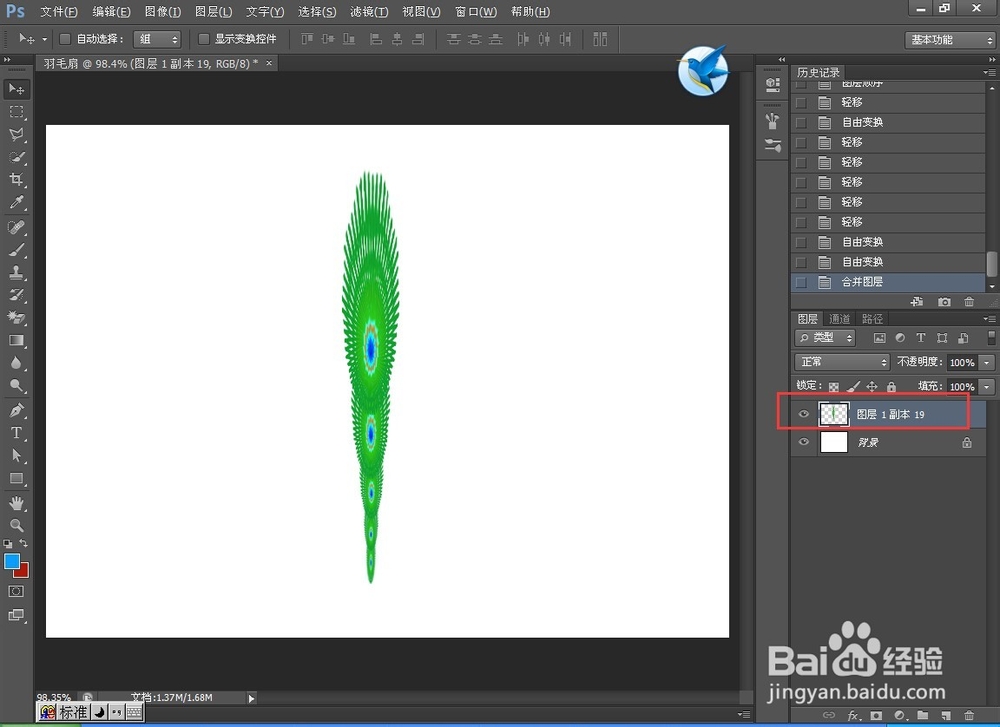The height and width of the screenshot is (727, 1000).
Task: Click History panel scrollbar thumb
Action: point(991,264)
